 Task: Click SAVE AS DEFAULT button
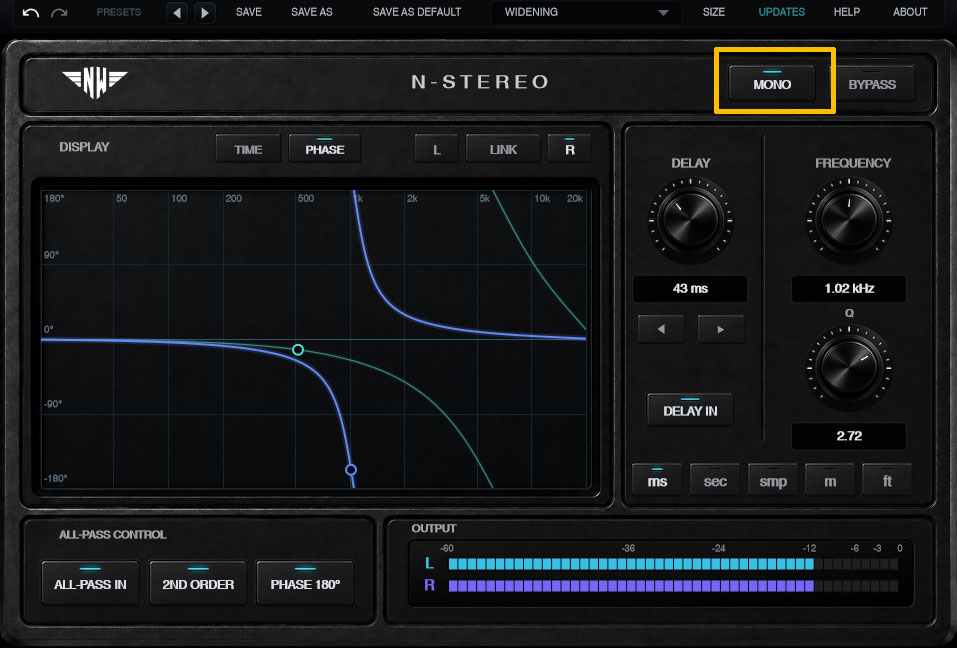[x=417, y=12]
